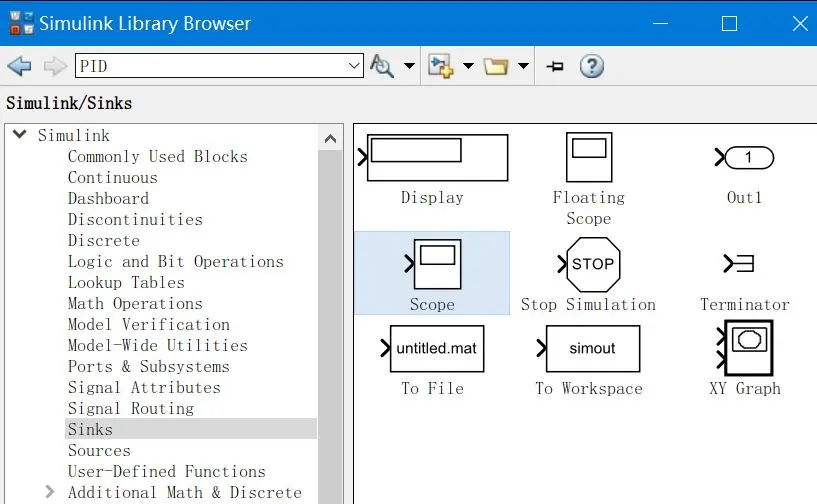
Task: Click the To Workspace label text
Action: click(589, 388)
